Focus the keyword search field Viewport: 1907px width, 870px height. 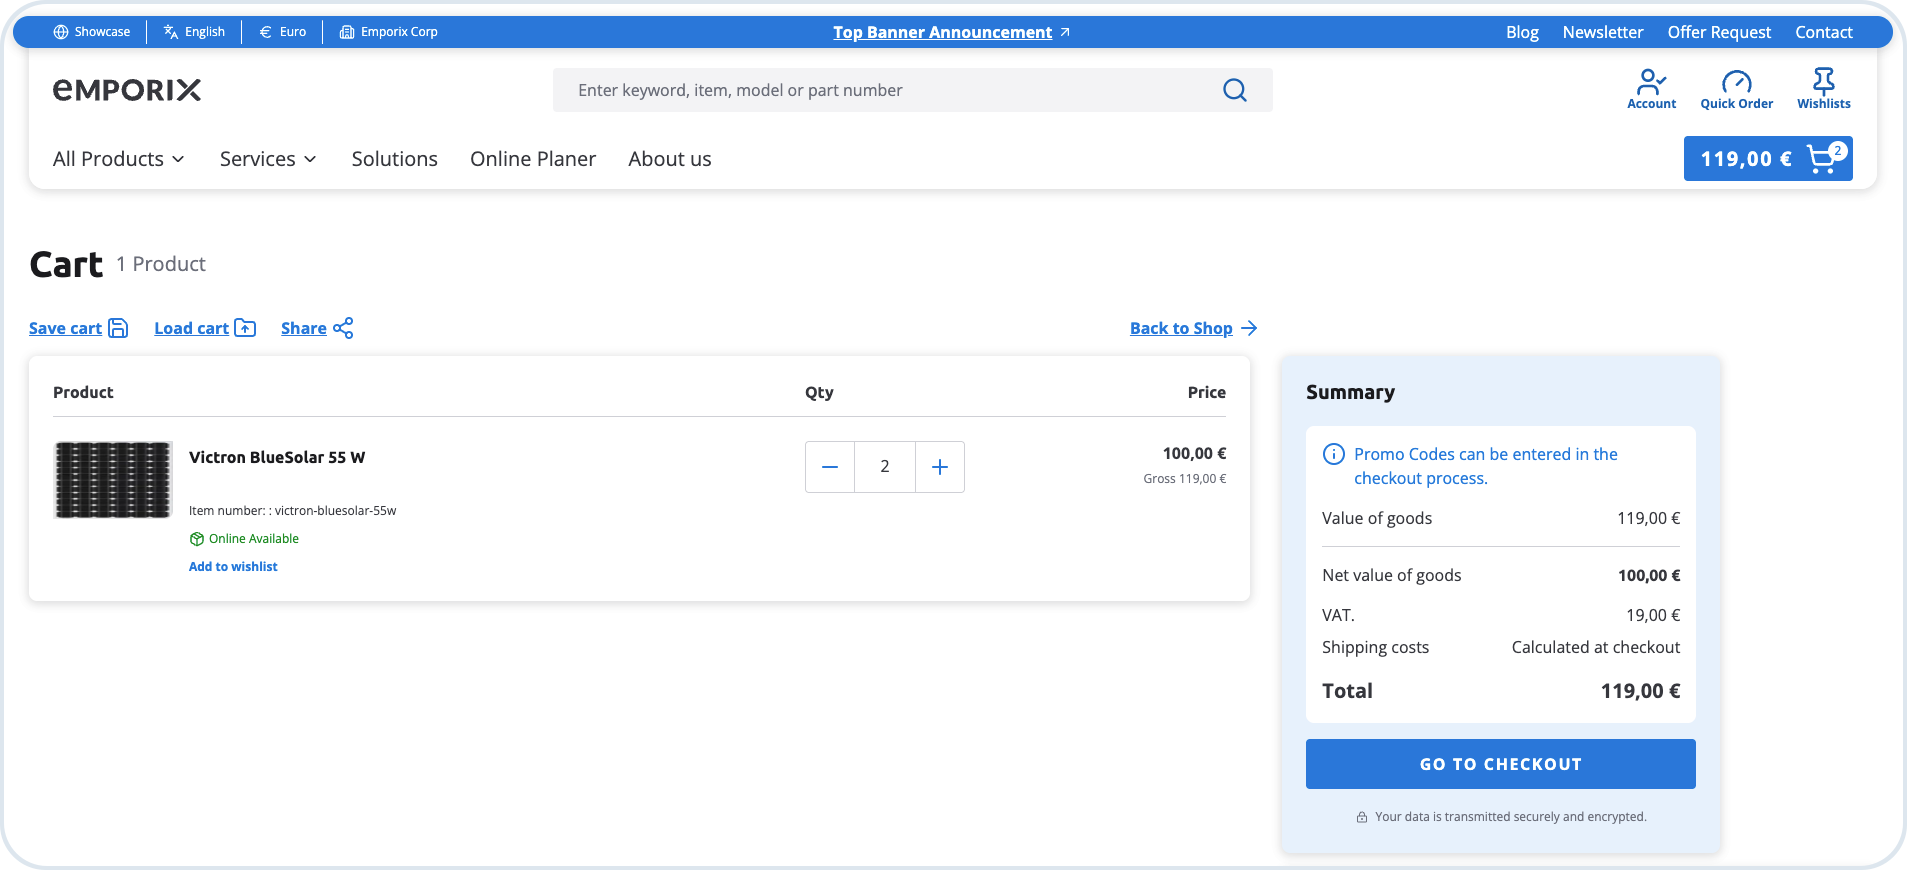tap(912, 90)
